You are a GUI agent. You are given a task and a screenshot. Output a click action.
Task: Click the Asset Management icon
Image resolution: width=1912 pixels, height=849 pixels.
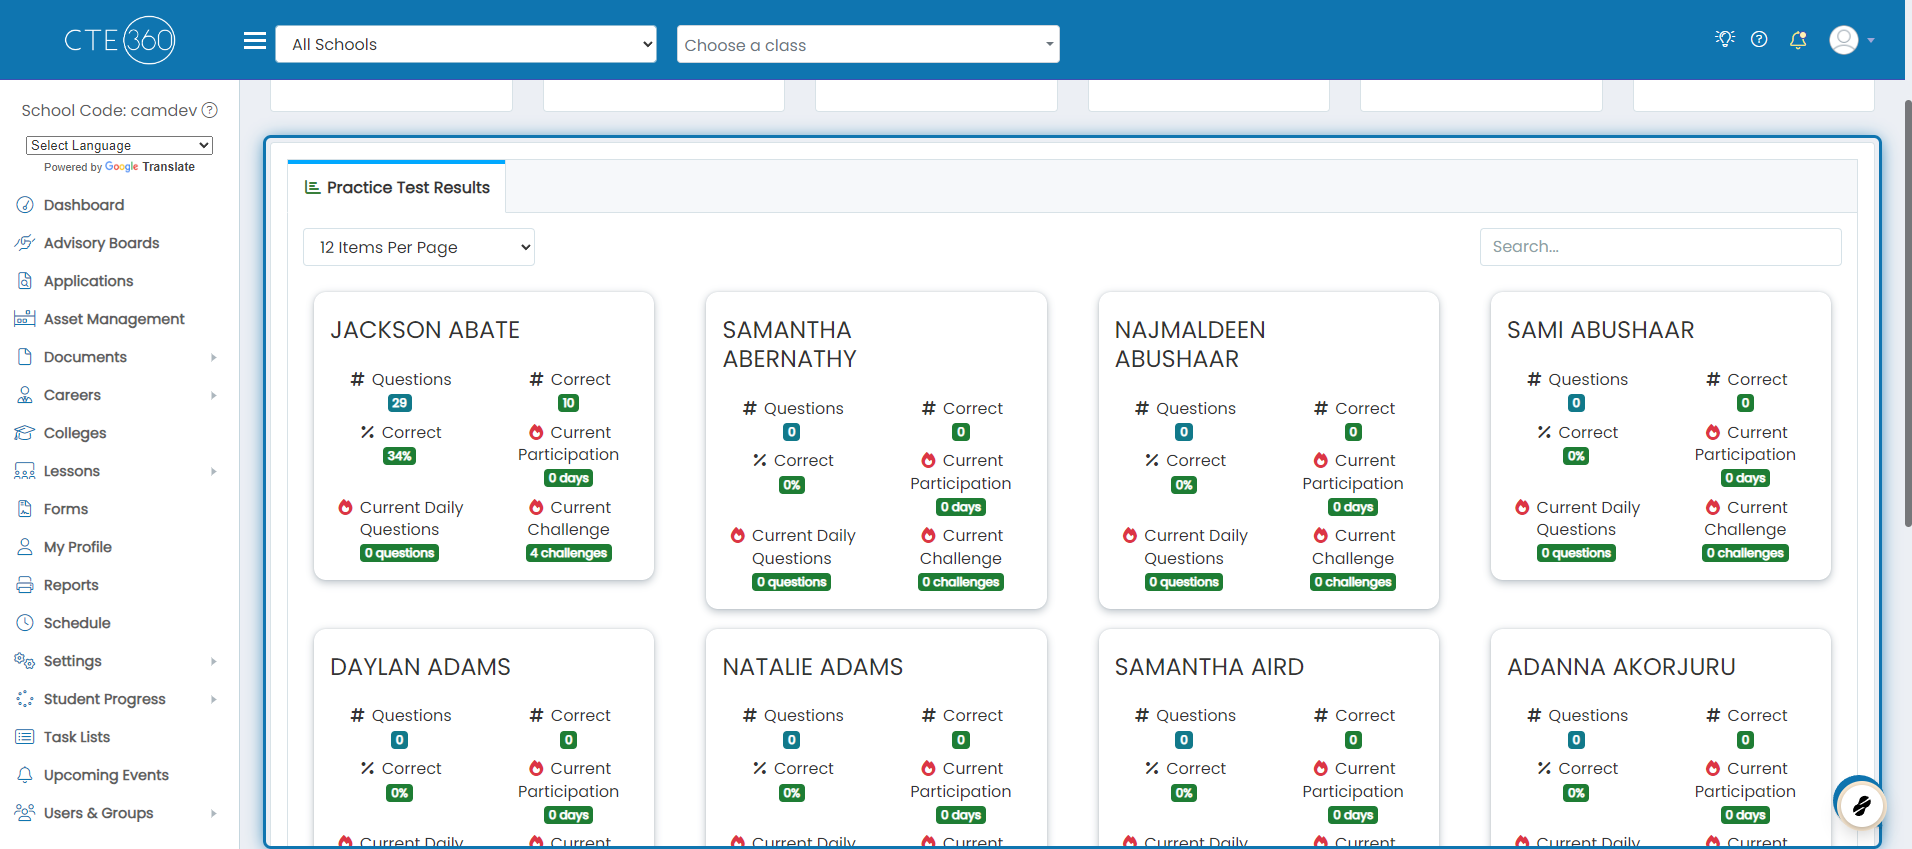pos(25,319)
